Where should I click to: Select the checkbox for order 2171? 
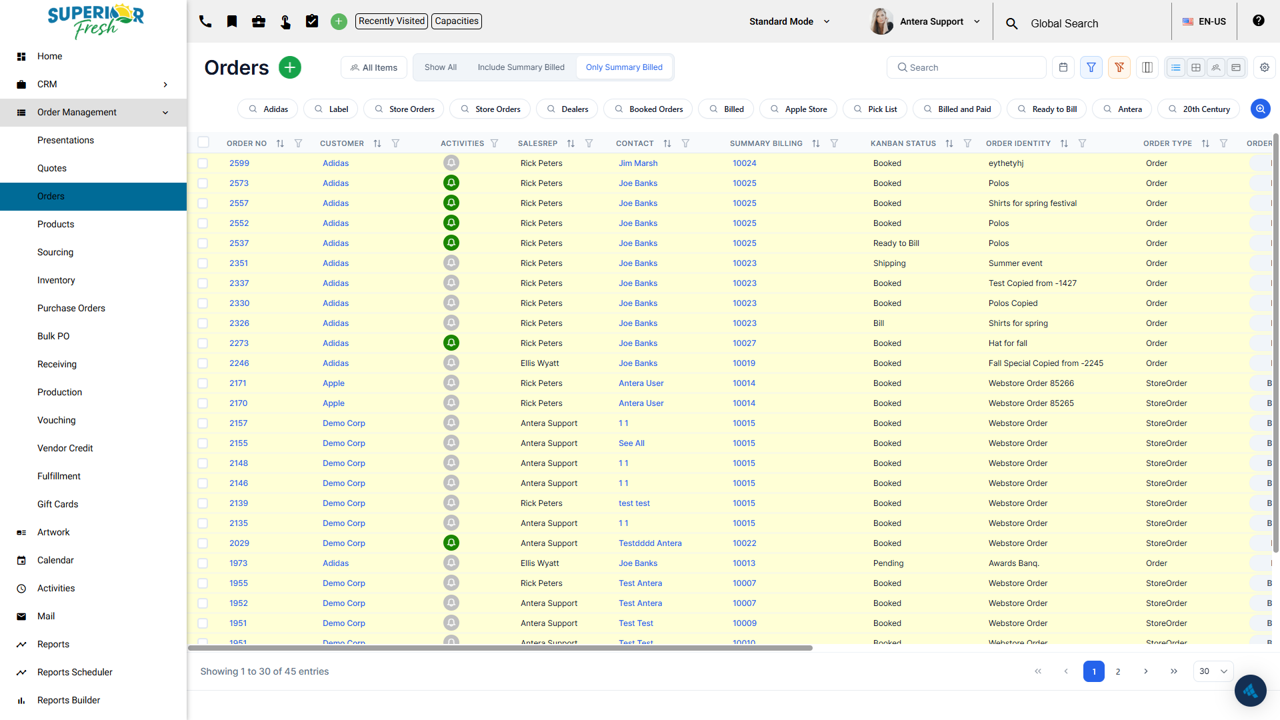(x=203, y=383)
